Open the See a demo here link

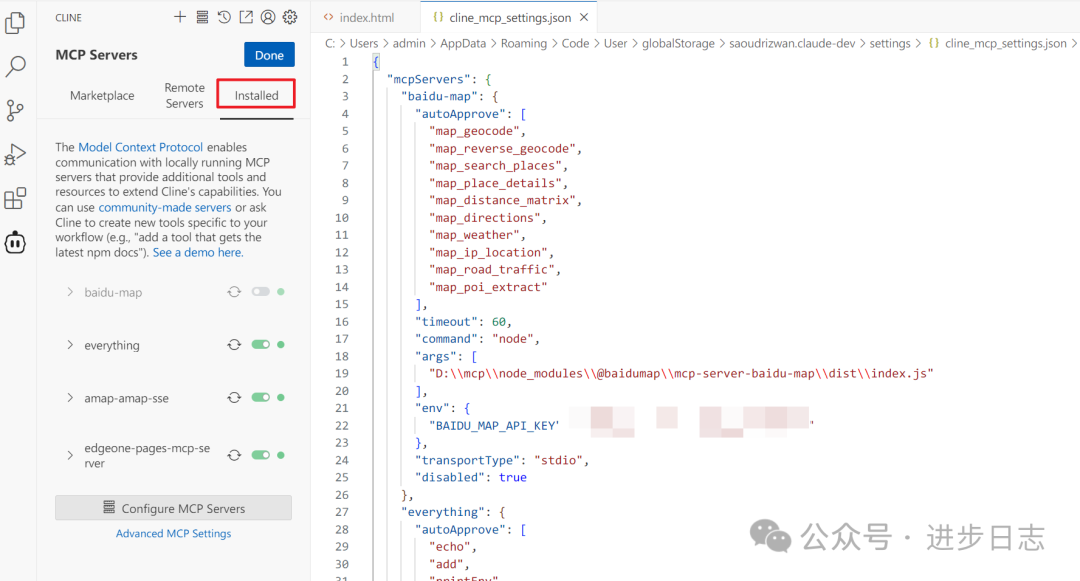198,253
